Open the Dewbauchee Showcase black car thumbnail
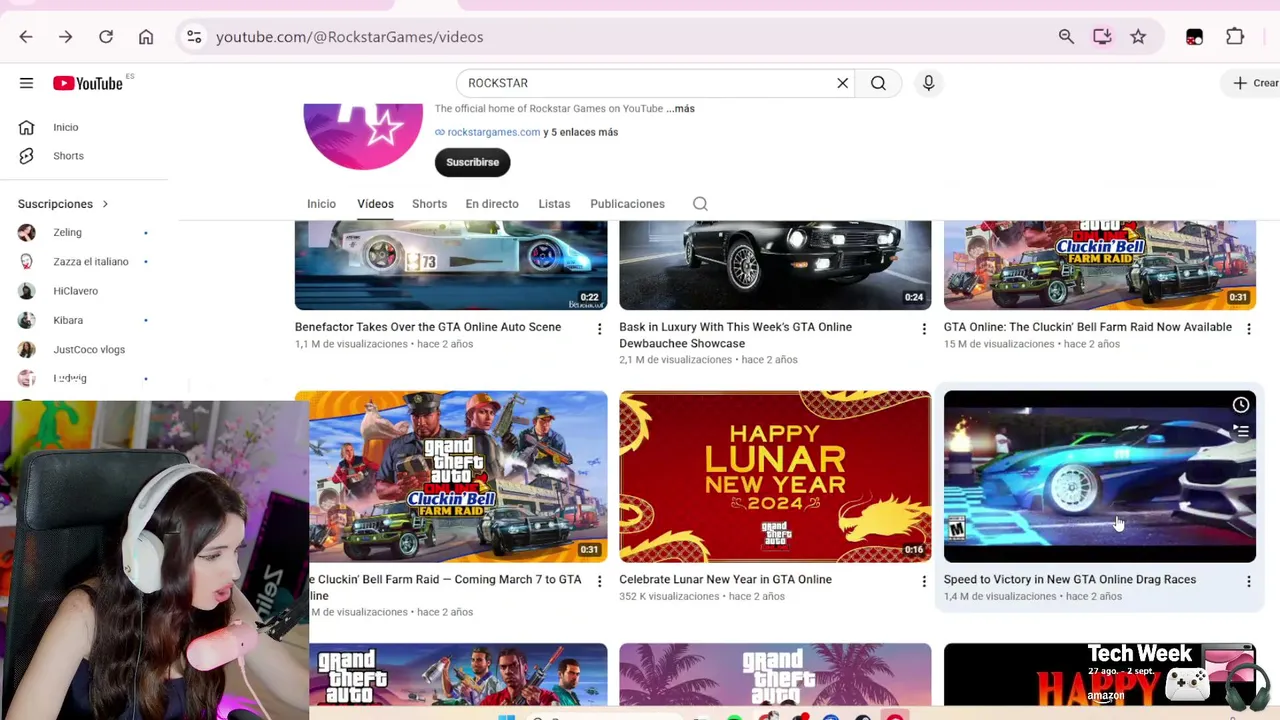Image resolution: width=1280 pixels, height=720 pixels. (x=775, y=265)
